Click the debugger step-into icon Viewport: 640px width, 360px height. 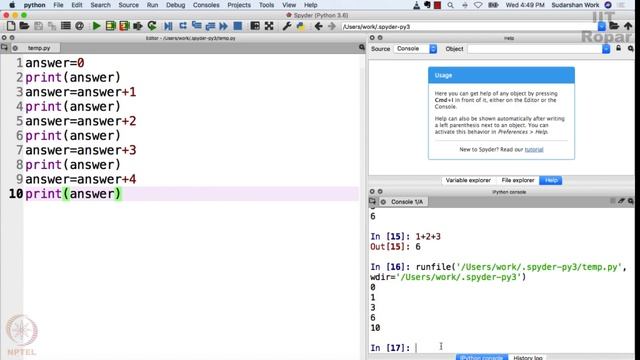(x=197, y=27)
